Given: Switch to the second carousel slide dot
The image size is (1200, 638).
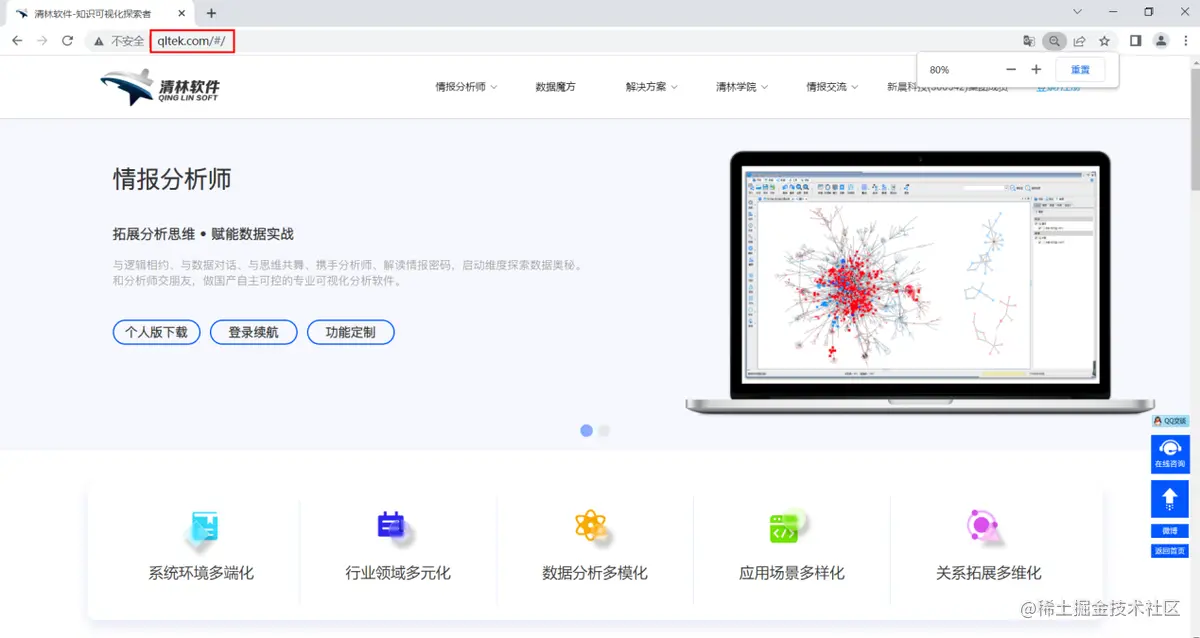Looking at the screenshot, I should (604, 430).
